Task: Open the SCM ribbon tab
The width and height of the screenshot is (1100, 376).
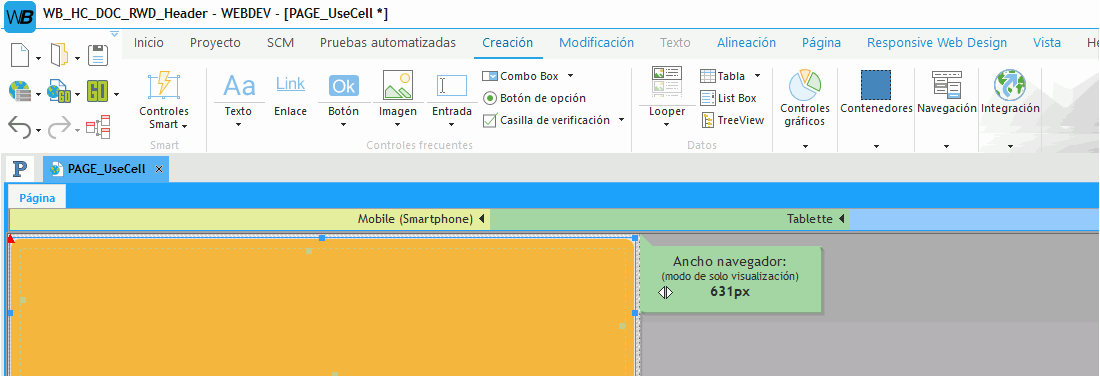Action: click(281, 43)
